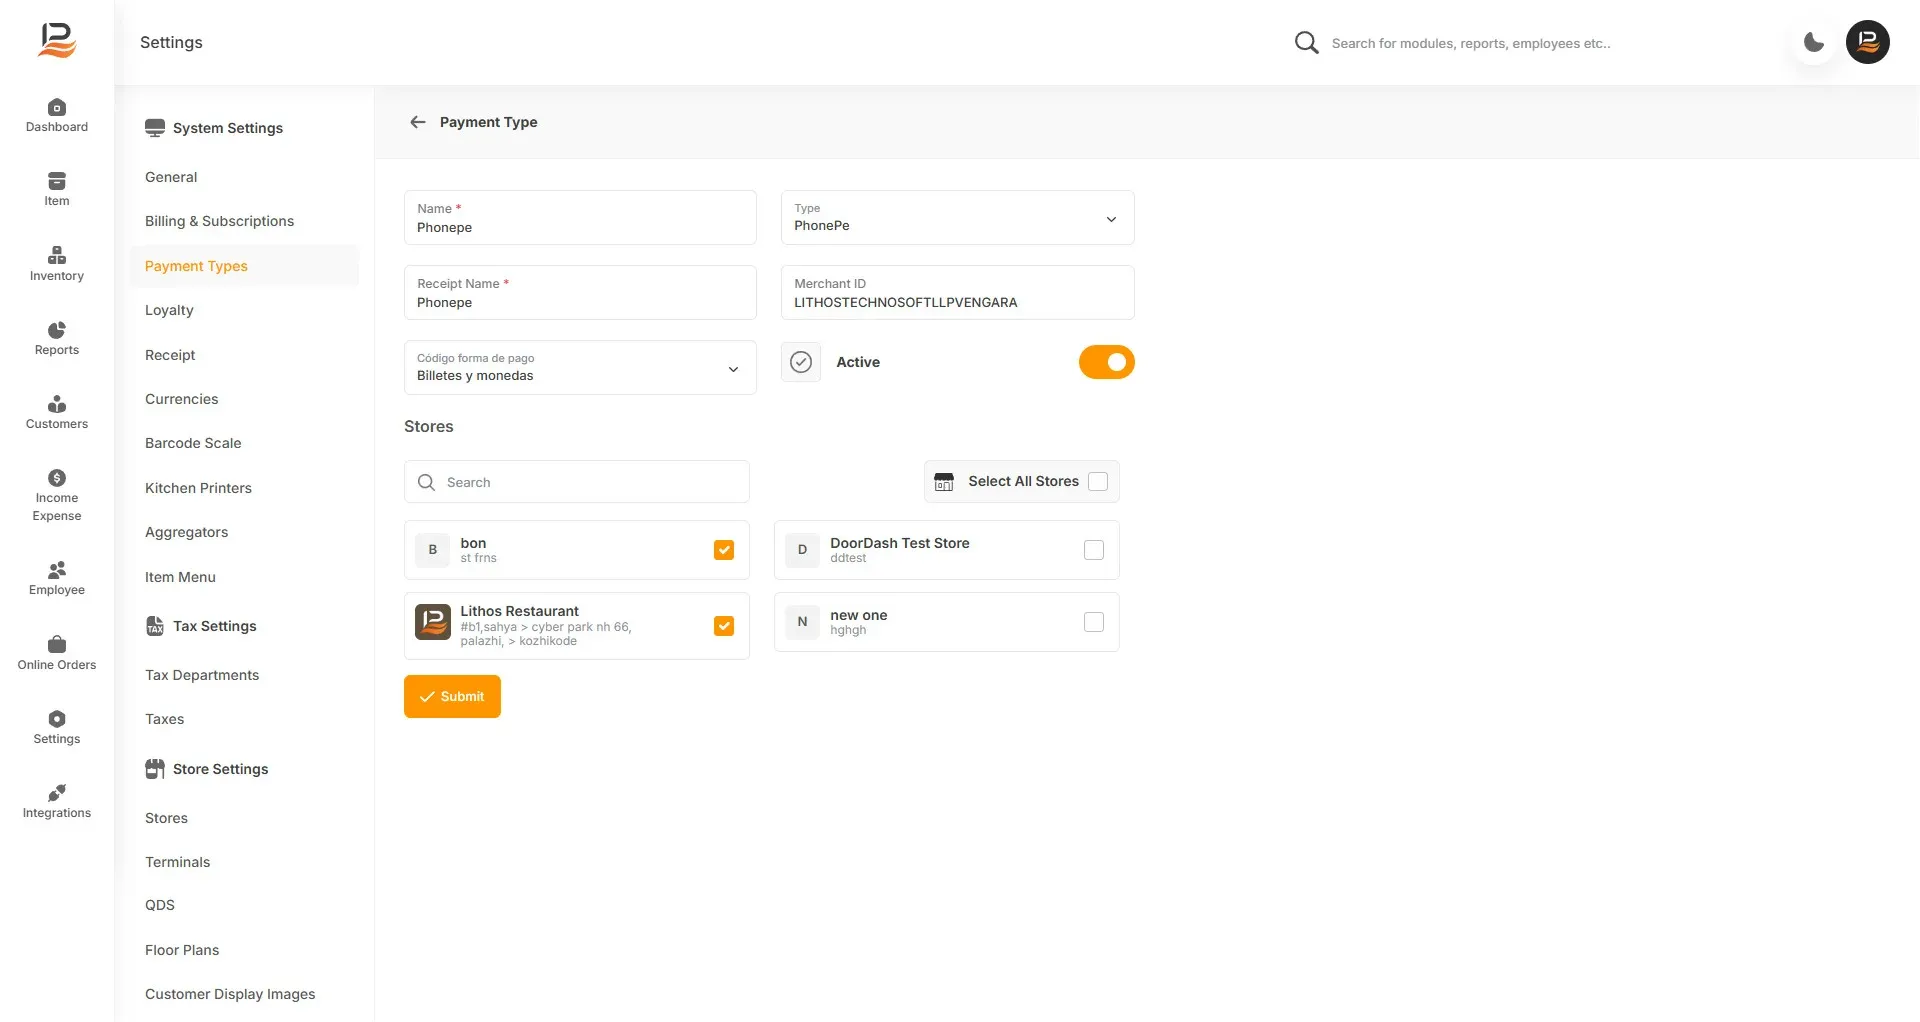Image resolution: width=1920 pixels, height=1022 pixels.
Task: Open Taxes menu item
Action: click(164, 719)
